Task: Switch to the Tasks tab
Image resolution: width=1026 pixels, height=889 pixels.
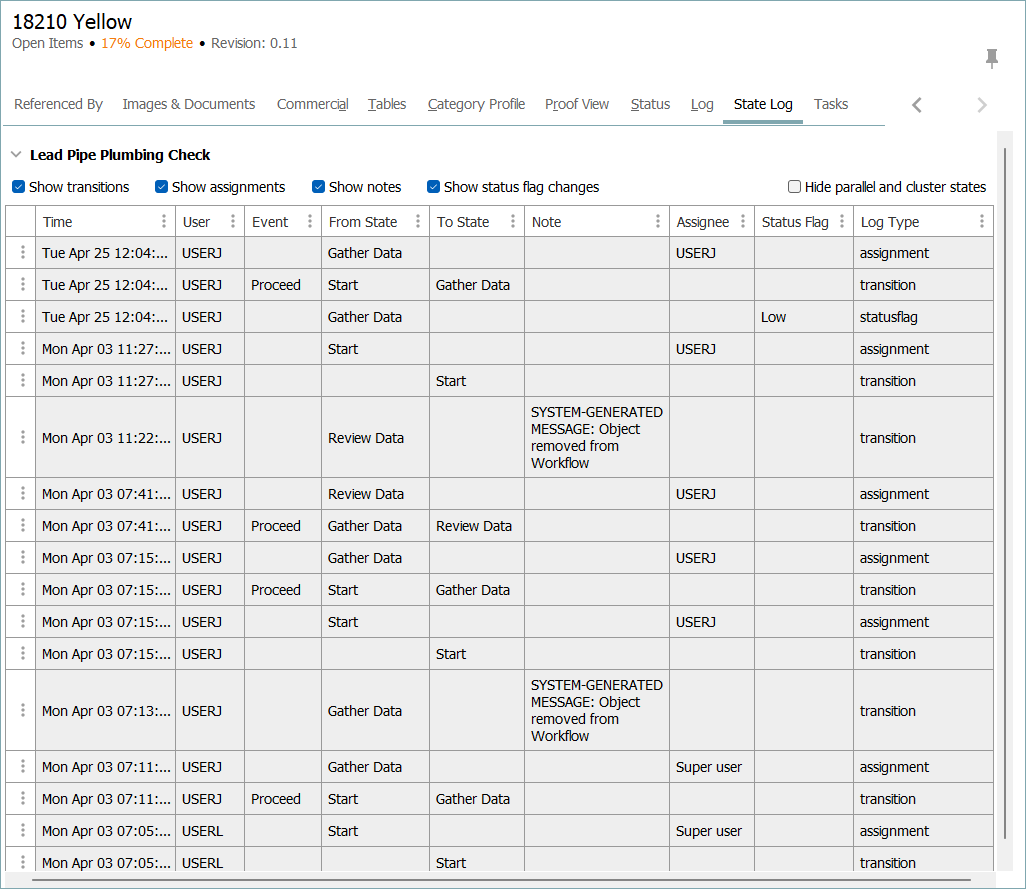Action: point(830,104)
